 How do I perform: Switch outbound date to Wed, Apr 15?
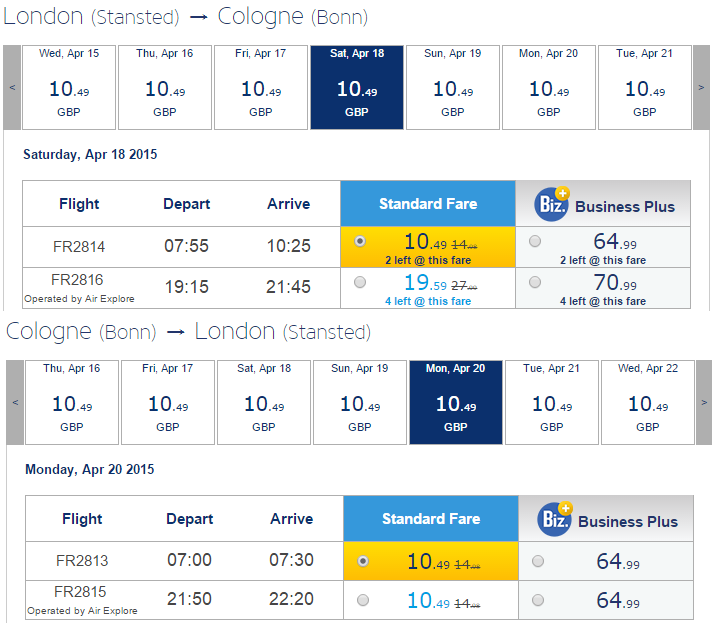(x=69, y=87)
